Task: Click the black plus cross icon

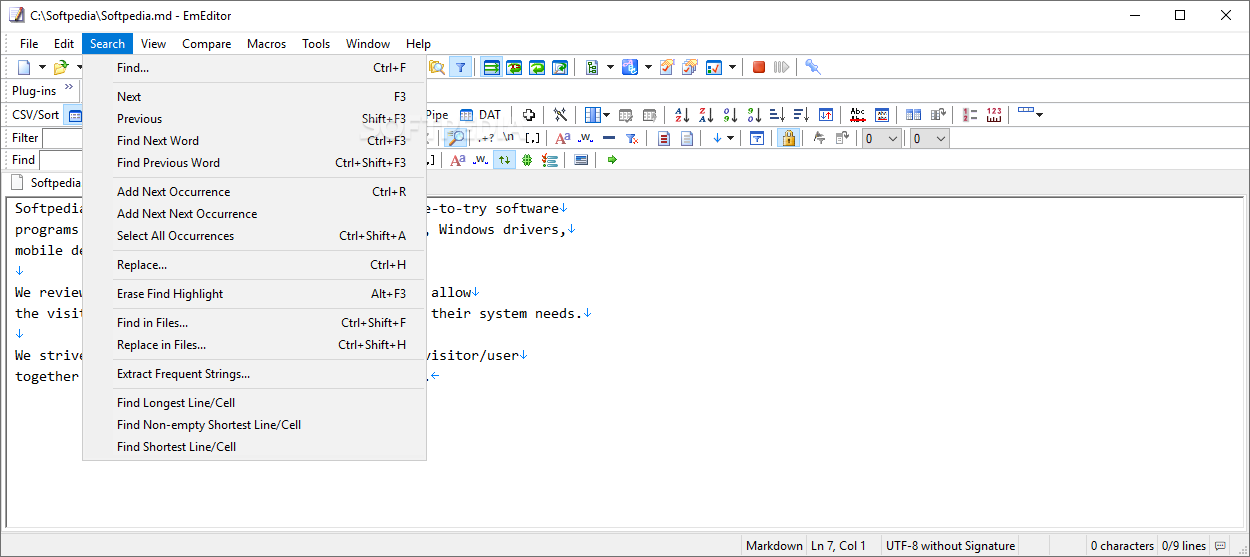Action: pyautogui.click(x=529, y=115)
